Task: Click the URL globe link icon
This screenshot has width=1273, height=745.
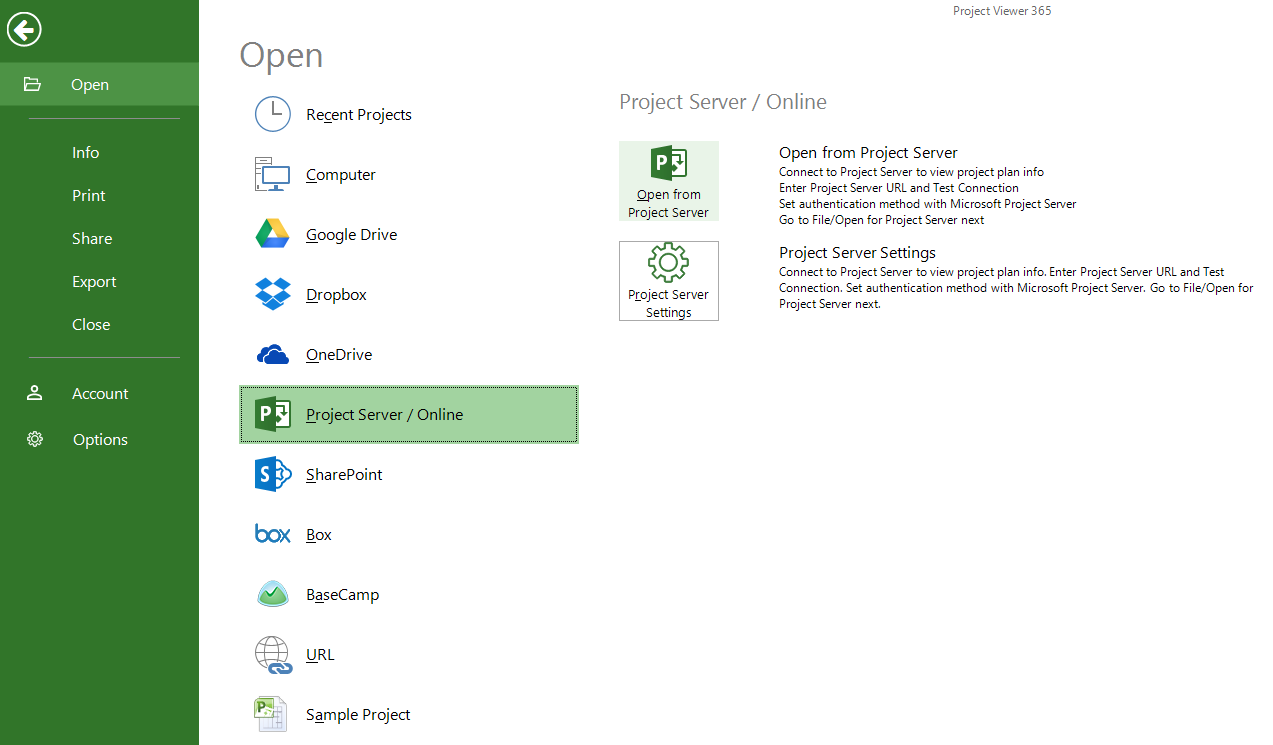Action: tap(272, 654)
